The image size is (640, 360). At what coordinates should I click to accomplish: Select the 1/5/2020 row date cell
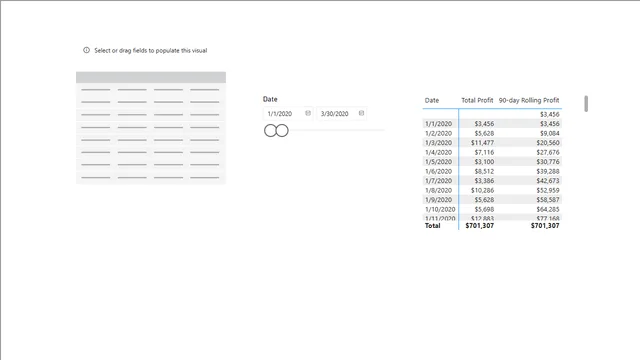tap(438, 162)
